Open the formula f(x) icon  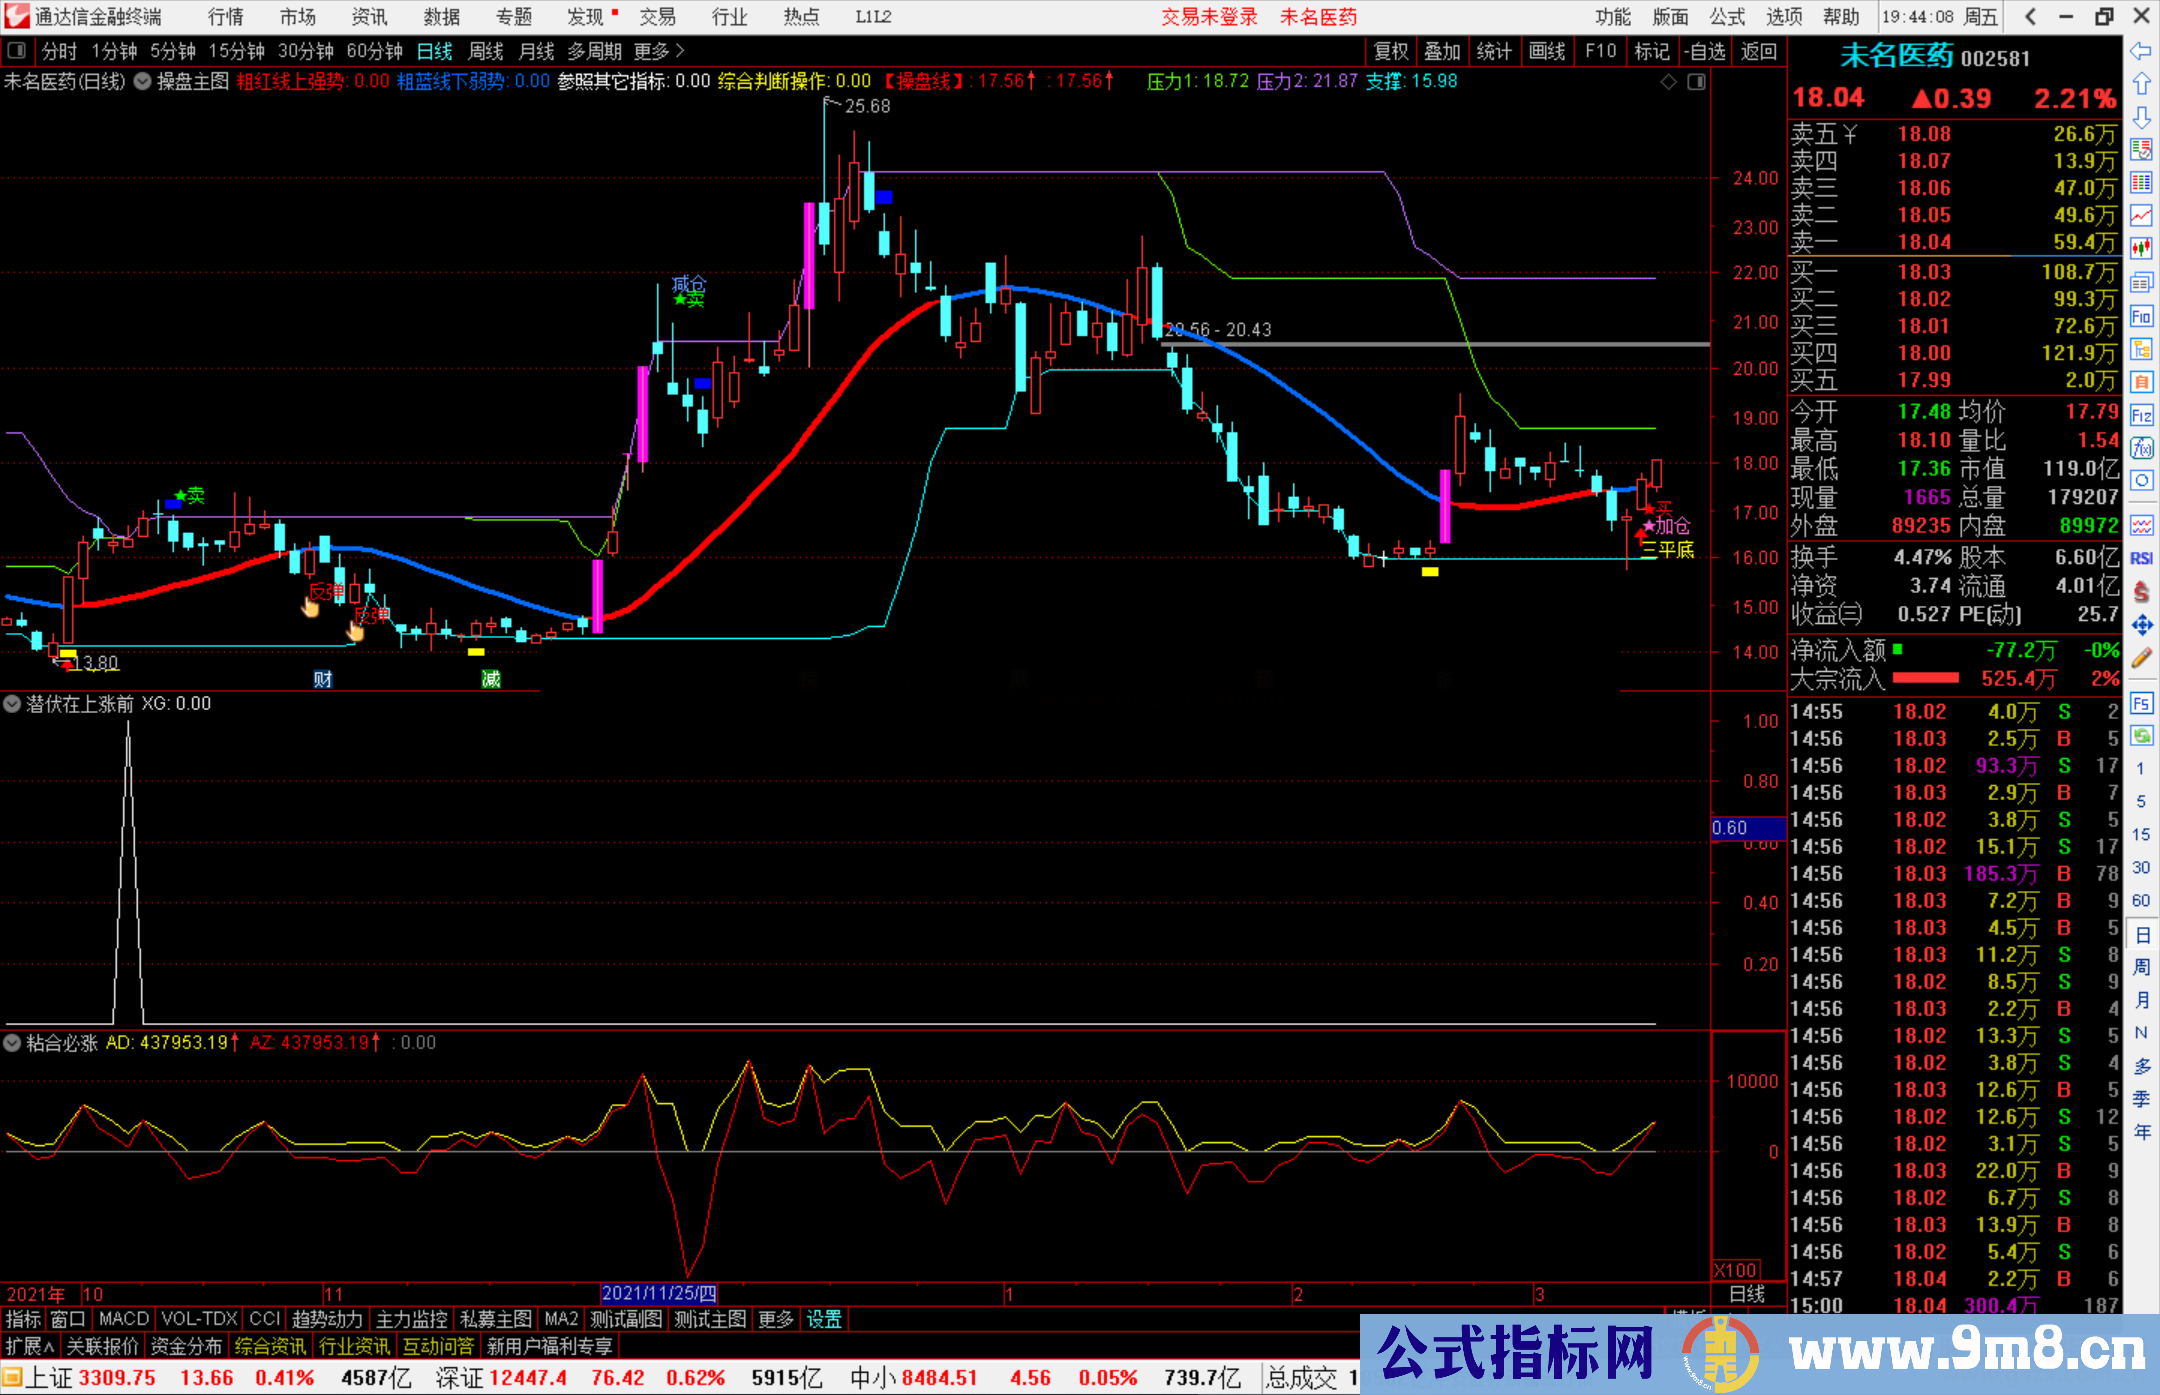[2141, 448]
